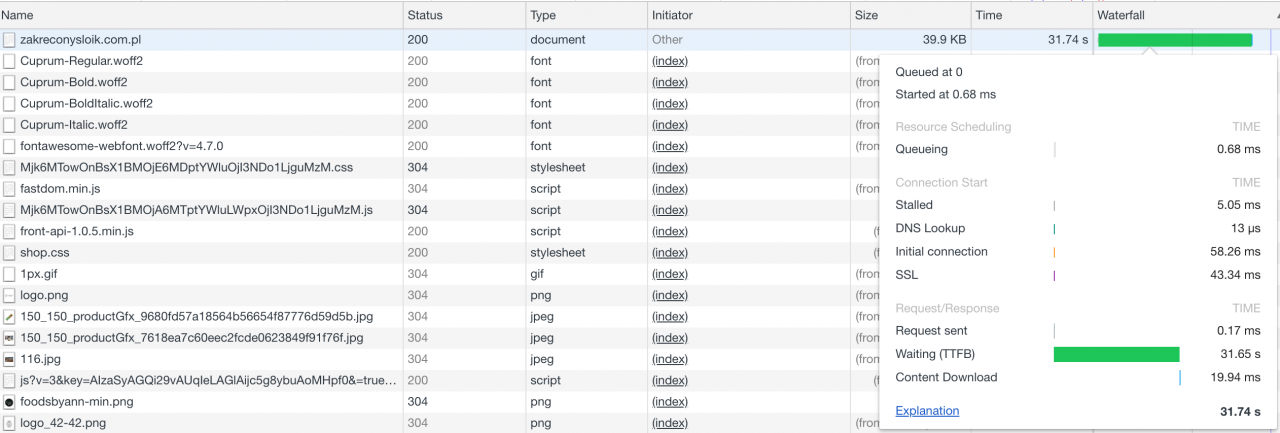
Task: Click file icon of zakreconysloik.com.pl request
Action: pos(9,40)
